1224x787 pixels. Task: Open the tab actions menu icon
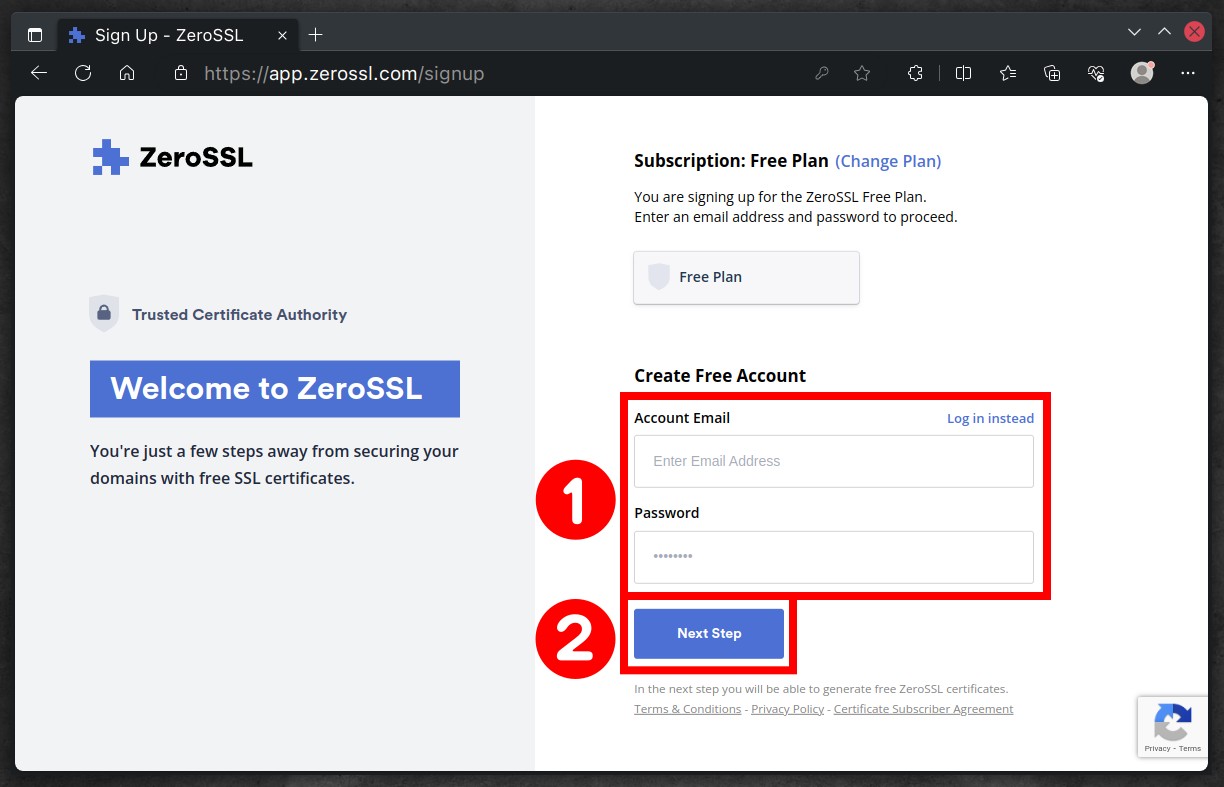pos(35,35)
